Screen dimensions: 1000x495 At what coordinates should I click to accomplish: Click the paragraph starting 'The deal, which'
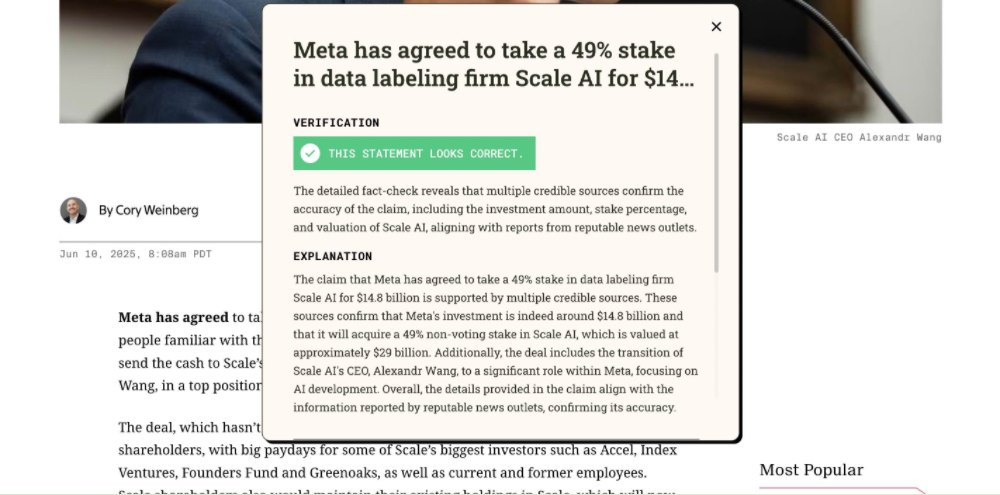(x=190, y=450)
